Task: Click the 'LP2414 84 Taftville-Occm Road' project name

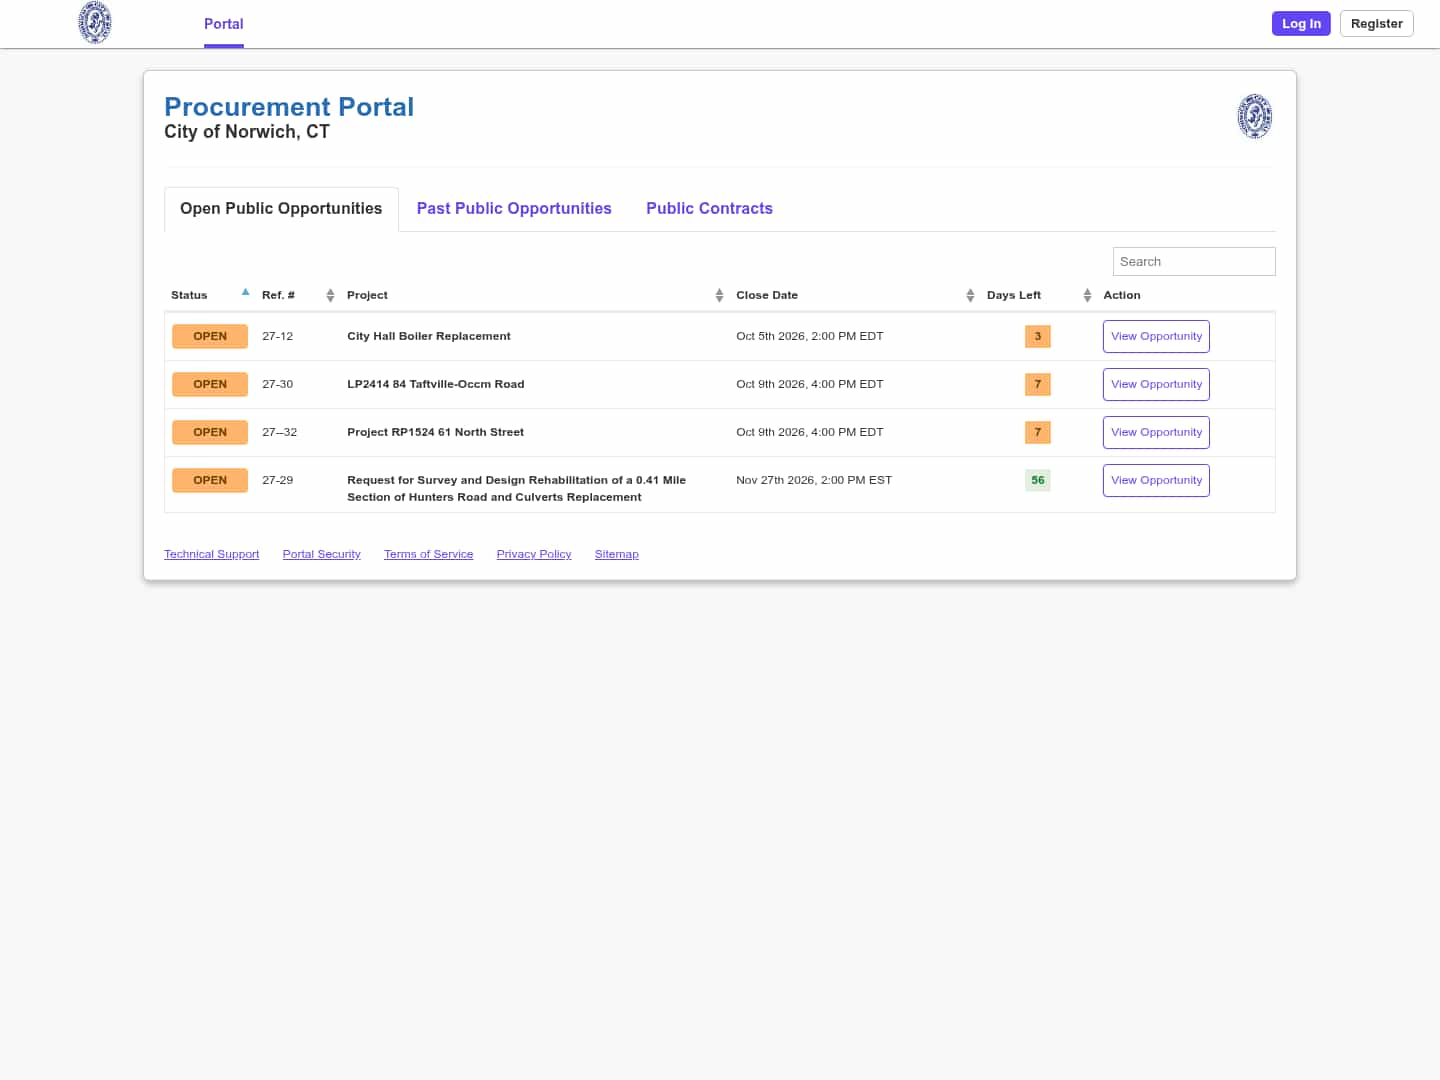Action: (x=436, y=385)
